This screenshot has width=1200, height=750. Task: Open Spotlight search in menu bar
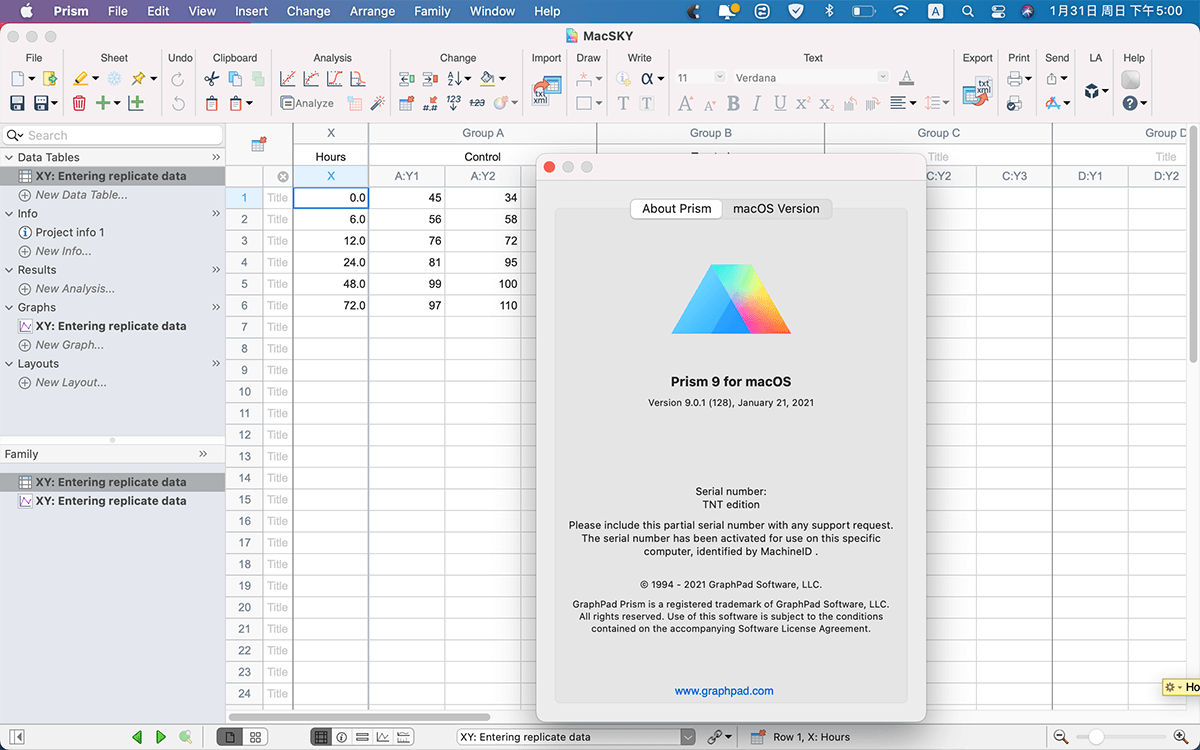[x=967, y=11]
